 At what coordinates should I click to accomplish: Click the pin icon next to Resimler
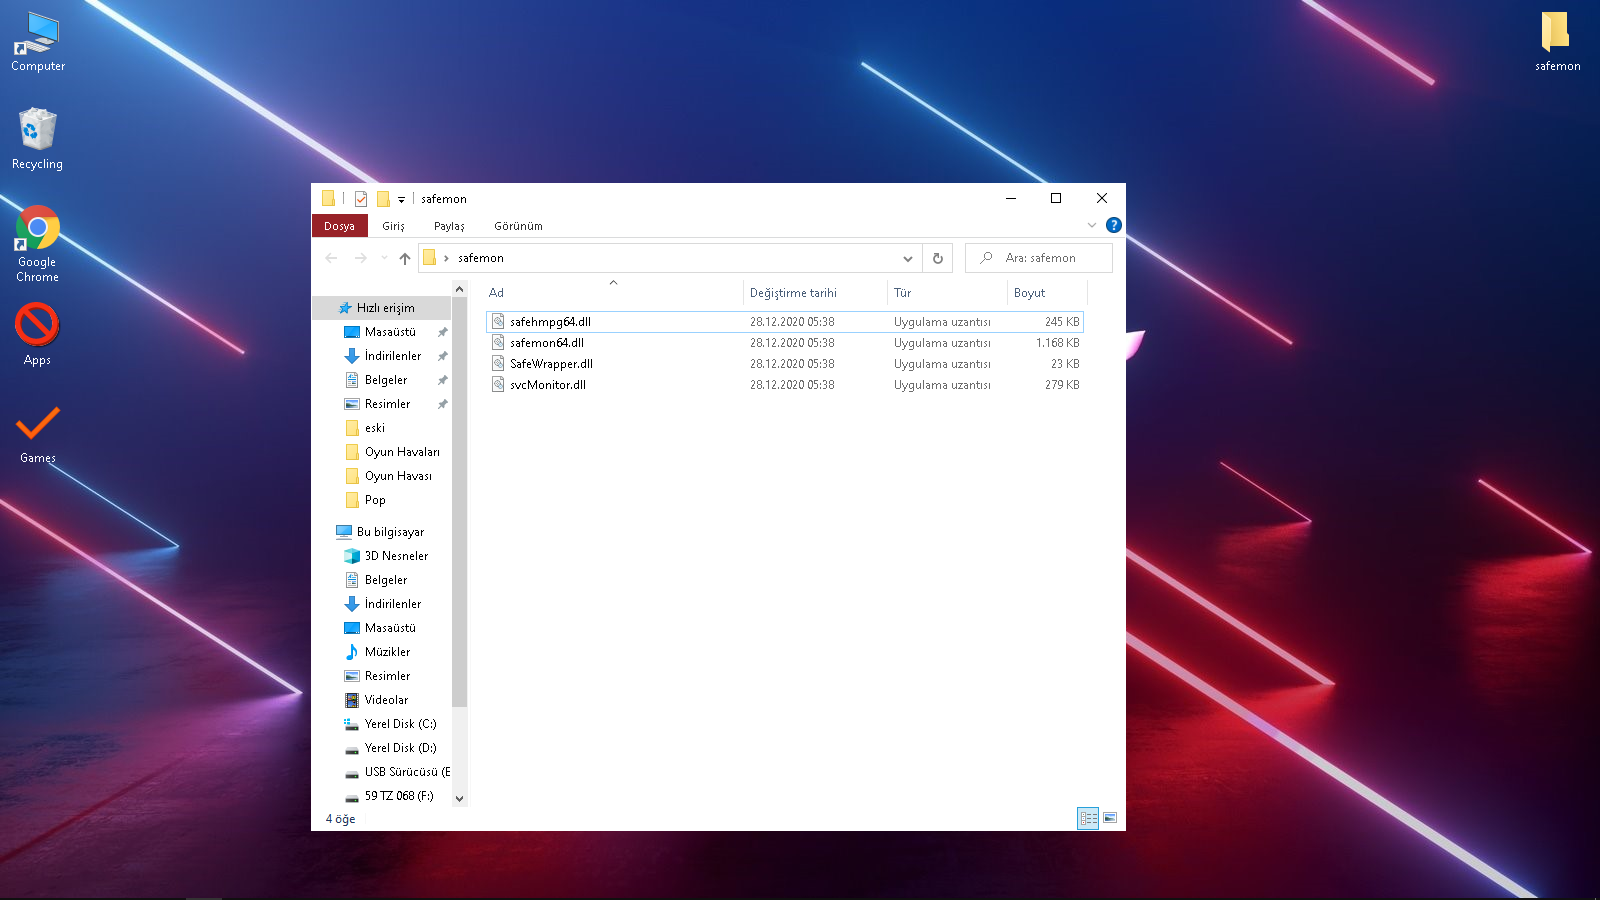click(442, 404)
